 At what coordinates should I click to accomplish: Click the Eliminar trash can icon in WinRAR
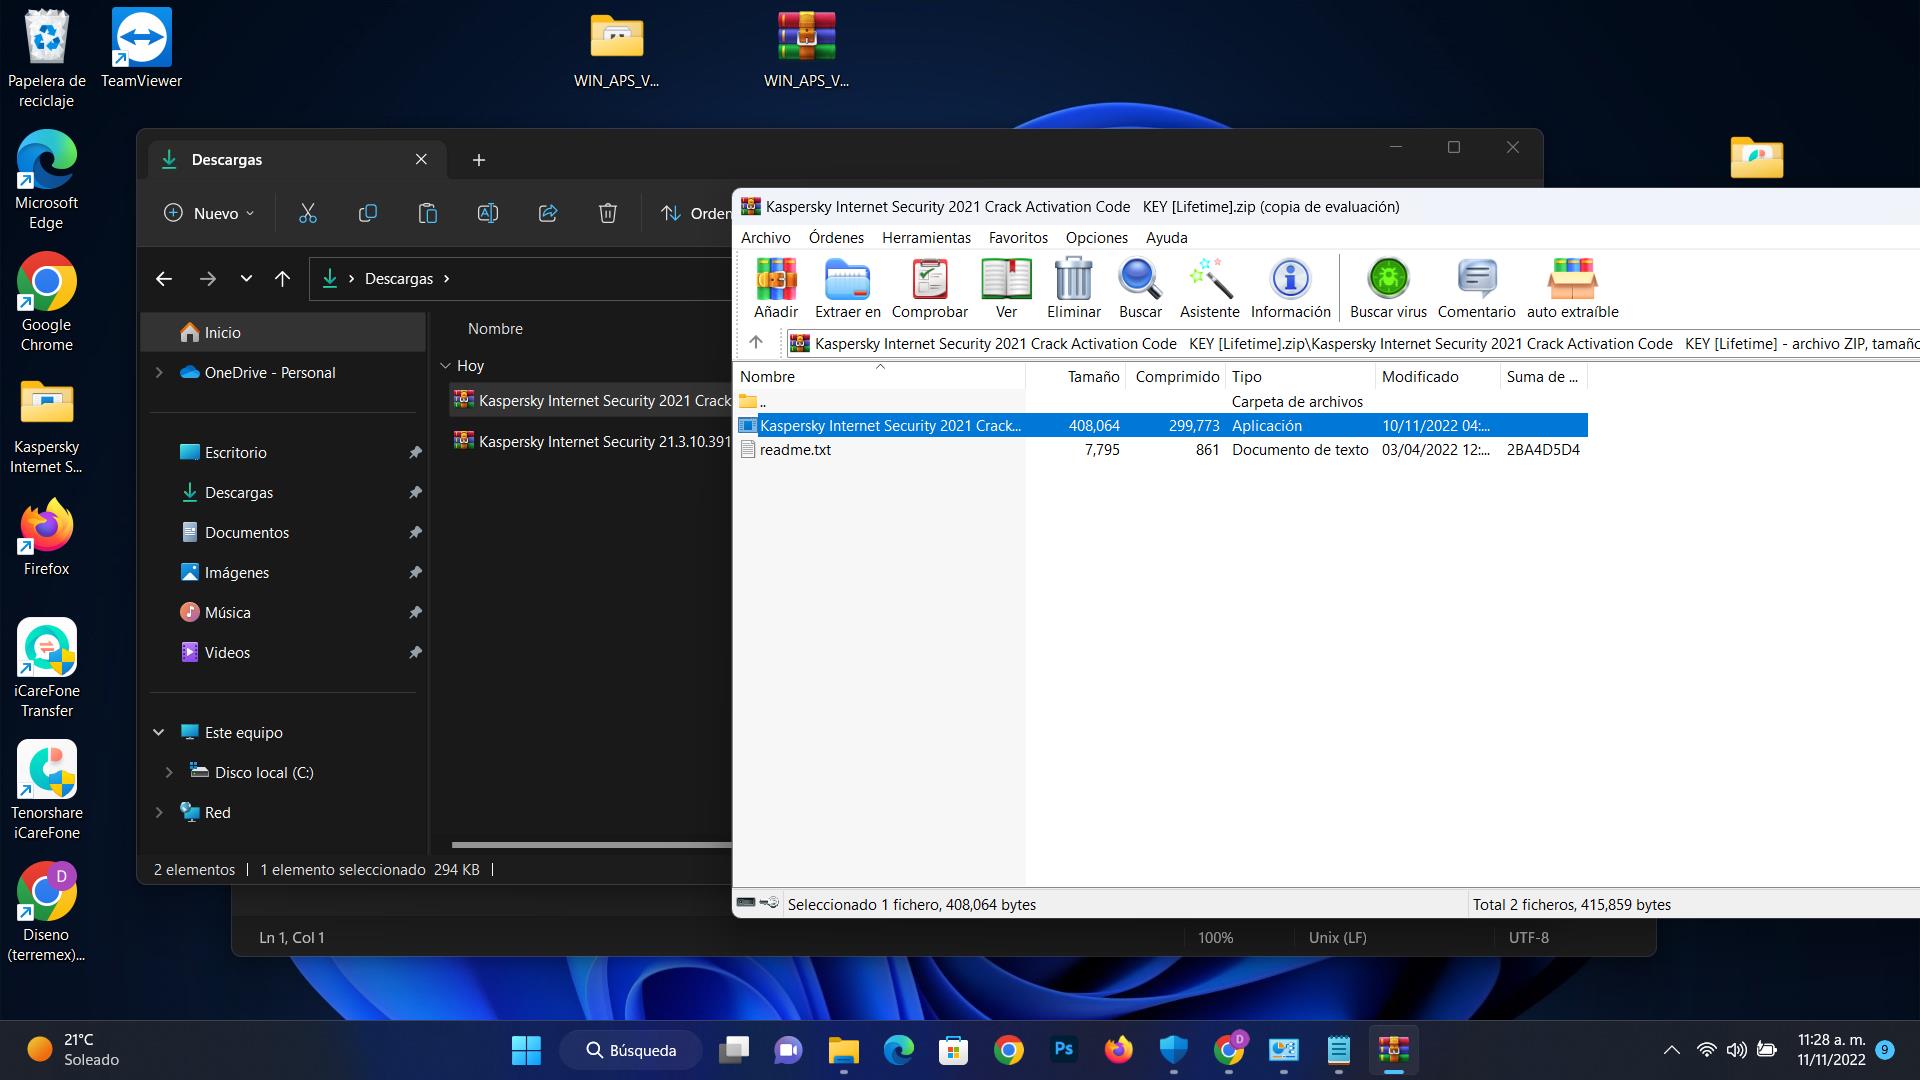tap(1073, 287)
